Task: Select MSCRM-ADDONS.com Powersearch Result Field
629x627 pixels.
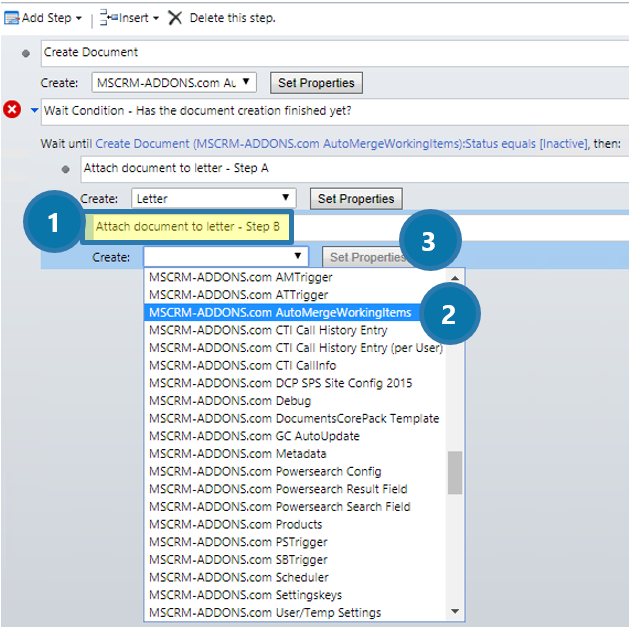Action: tap(295, 489)
